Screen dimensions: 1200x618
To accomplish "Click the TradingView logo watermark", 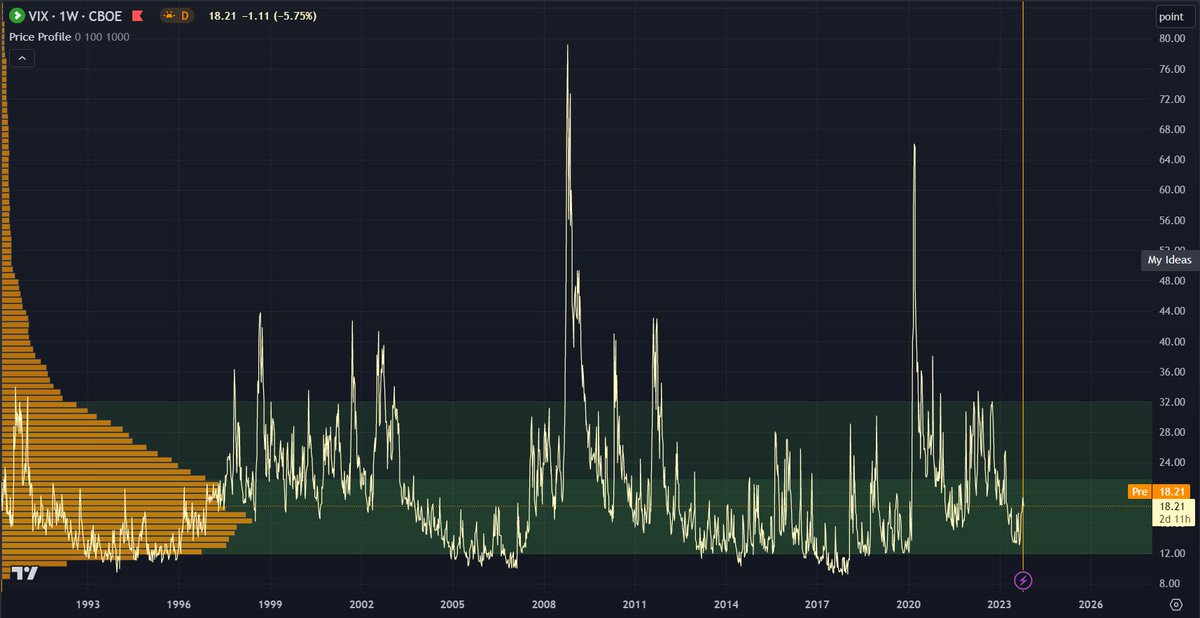I will click(x=25, y=573).
